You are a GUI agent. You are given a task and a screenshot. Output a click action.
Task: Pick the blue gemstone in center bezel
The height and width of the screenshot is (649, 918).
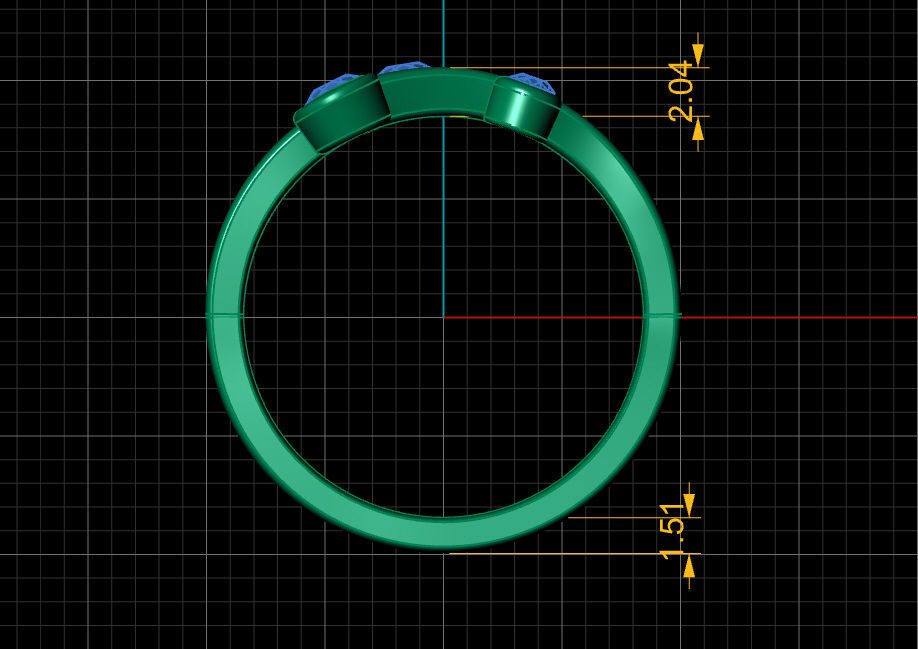click(404, 67)
